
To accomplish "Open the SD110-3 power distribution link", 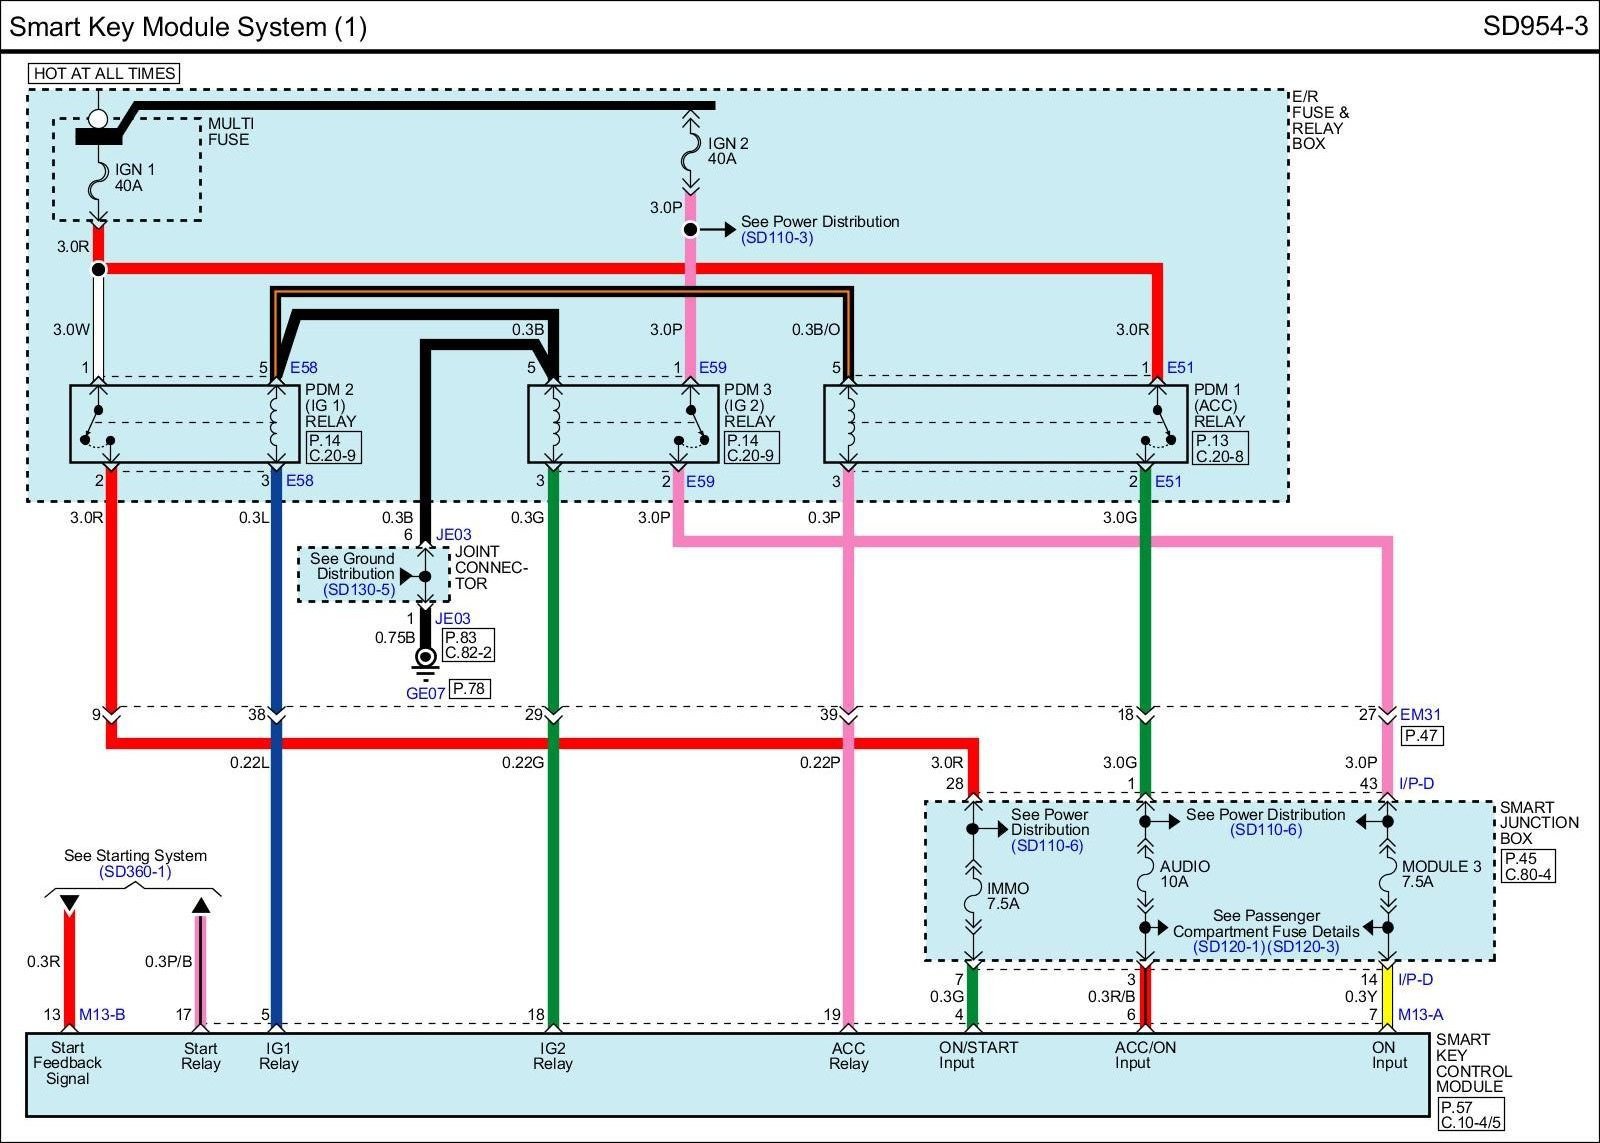I will 777,238.
